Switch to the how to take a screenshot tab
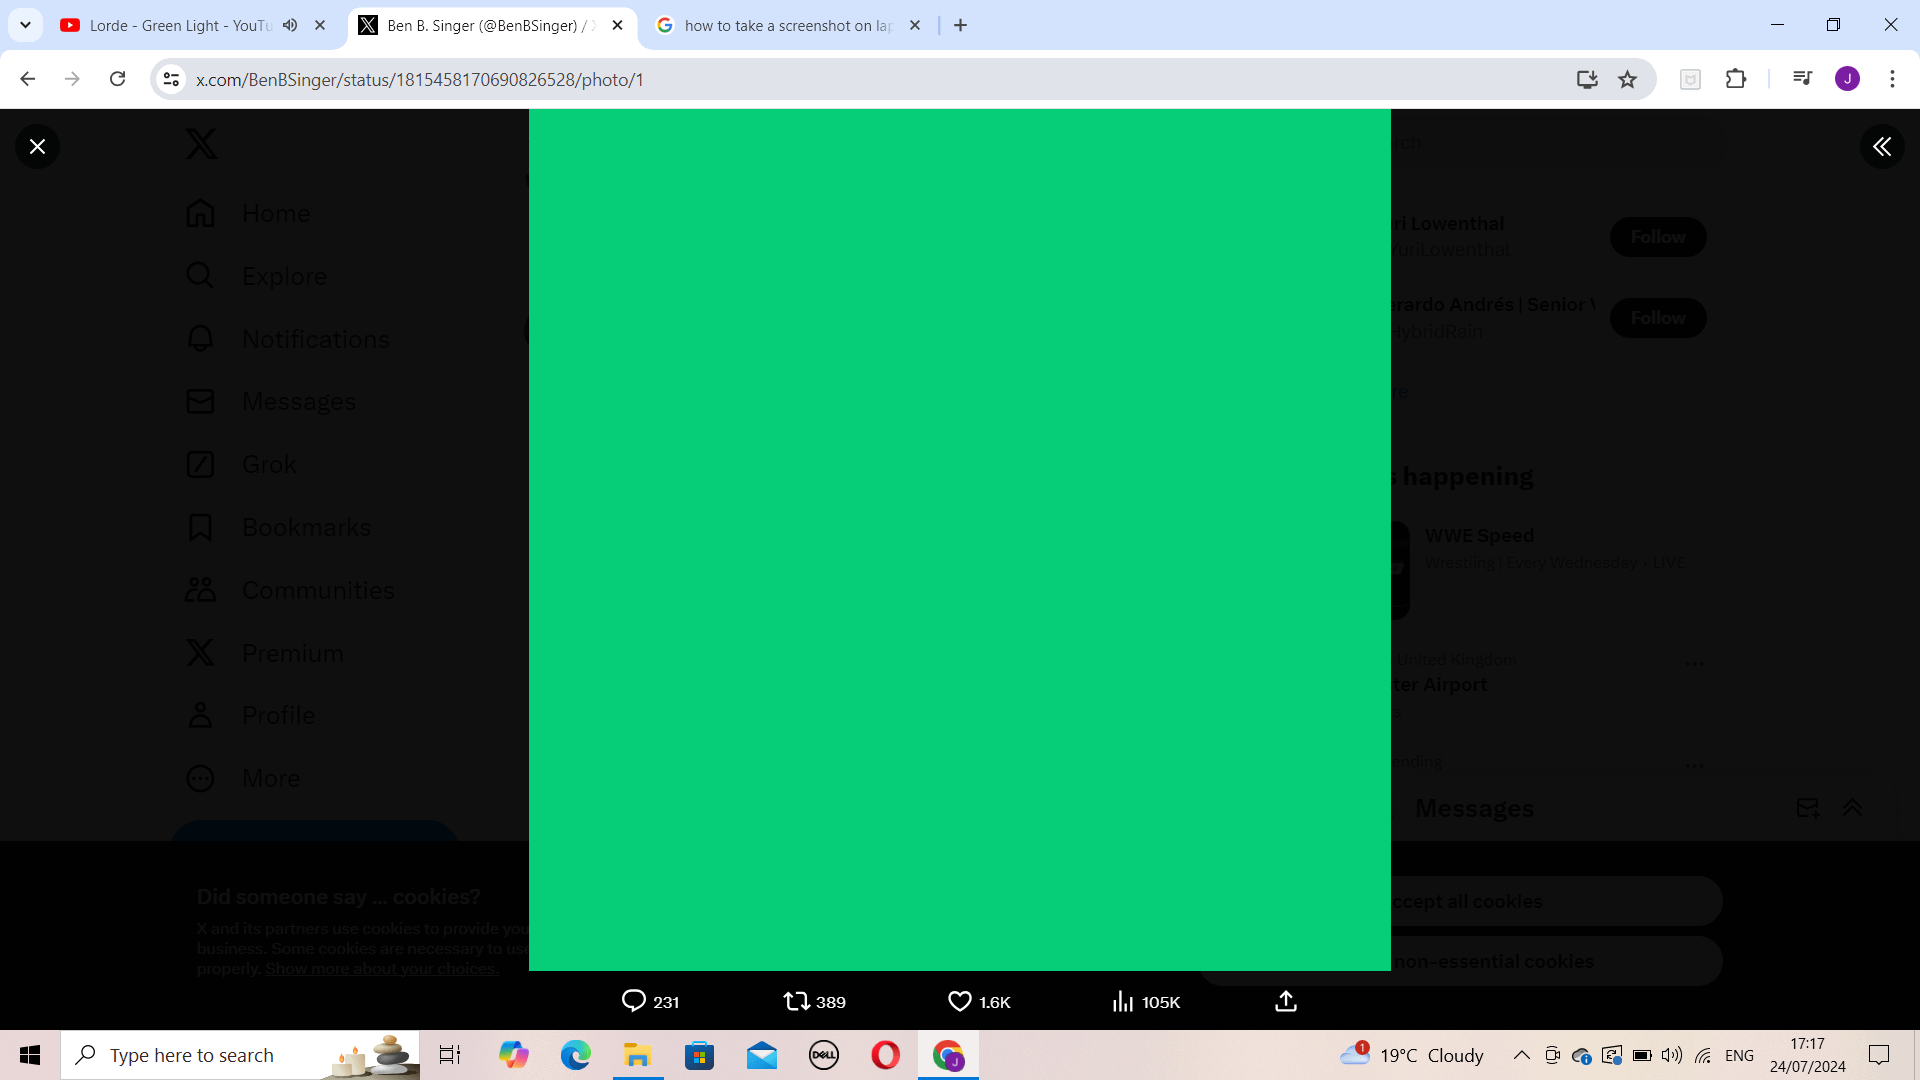The image size is (1920, 1080). point(788,25)
